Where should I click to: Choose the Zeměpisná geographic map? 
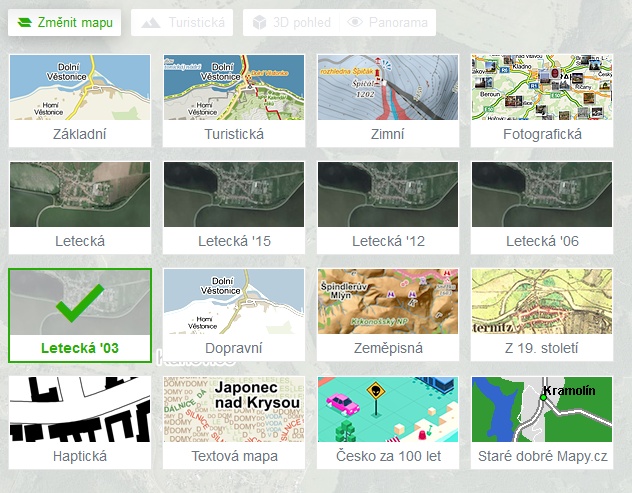point(387,314)
